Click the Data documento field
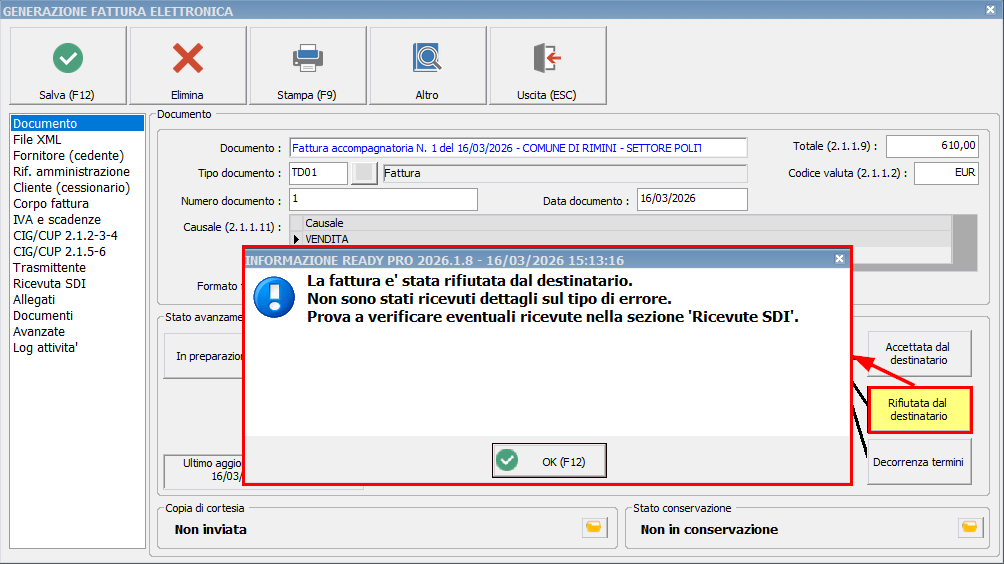The height and width of the screenshot is (564, 1004). tap(691, 200)
